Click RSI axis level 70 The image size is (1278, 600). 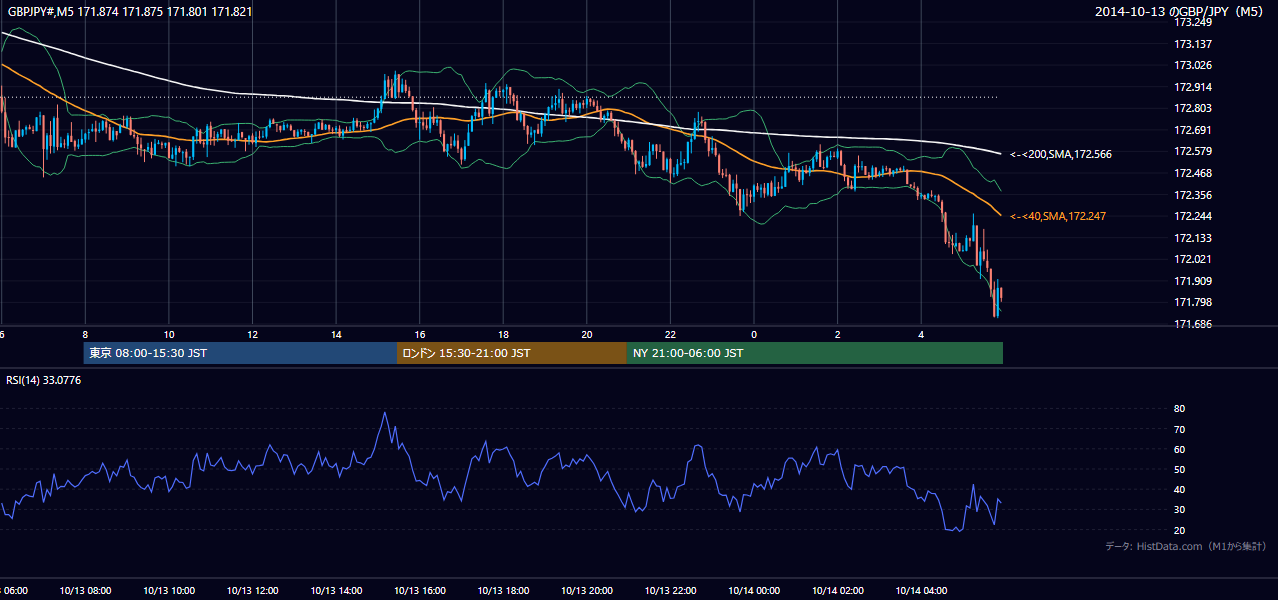click(x=1179, y=429)
